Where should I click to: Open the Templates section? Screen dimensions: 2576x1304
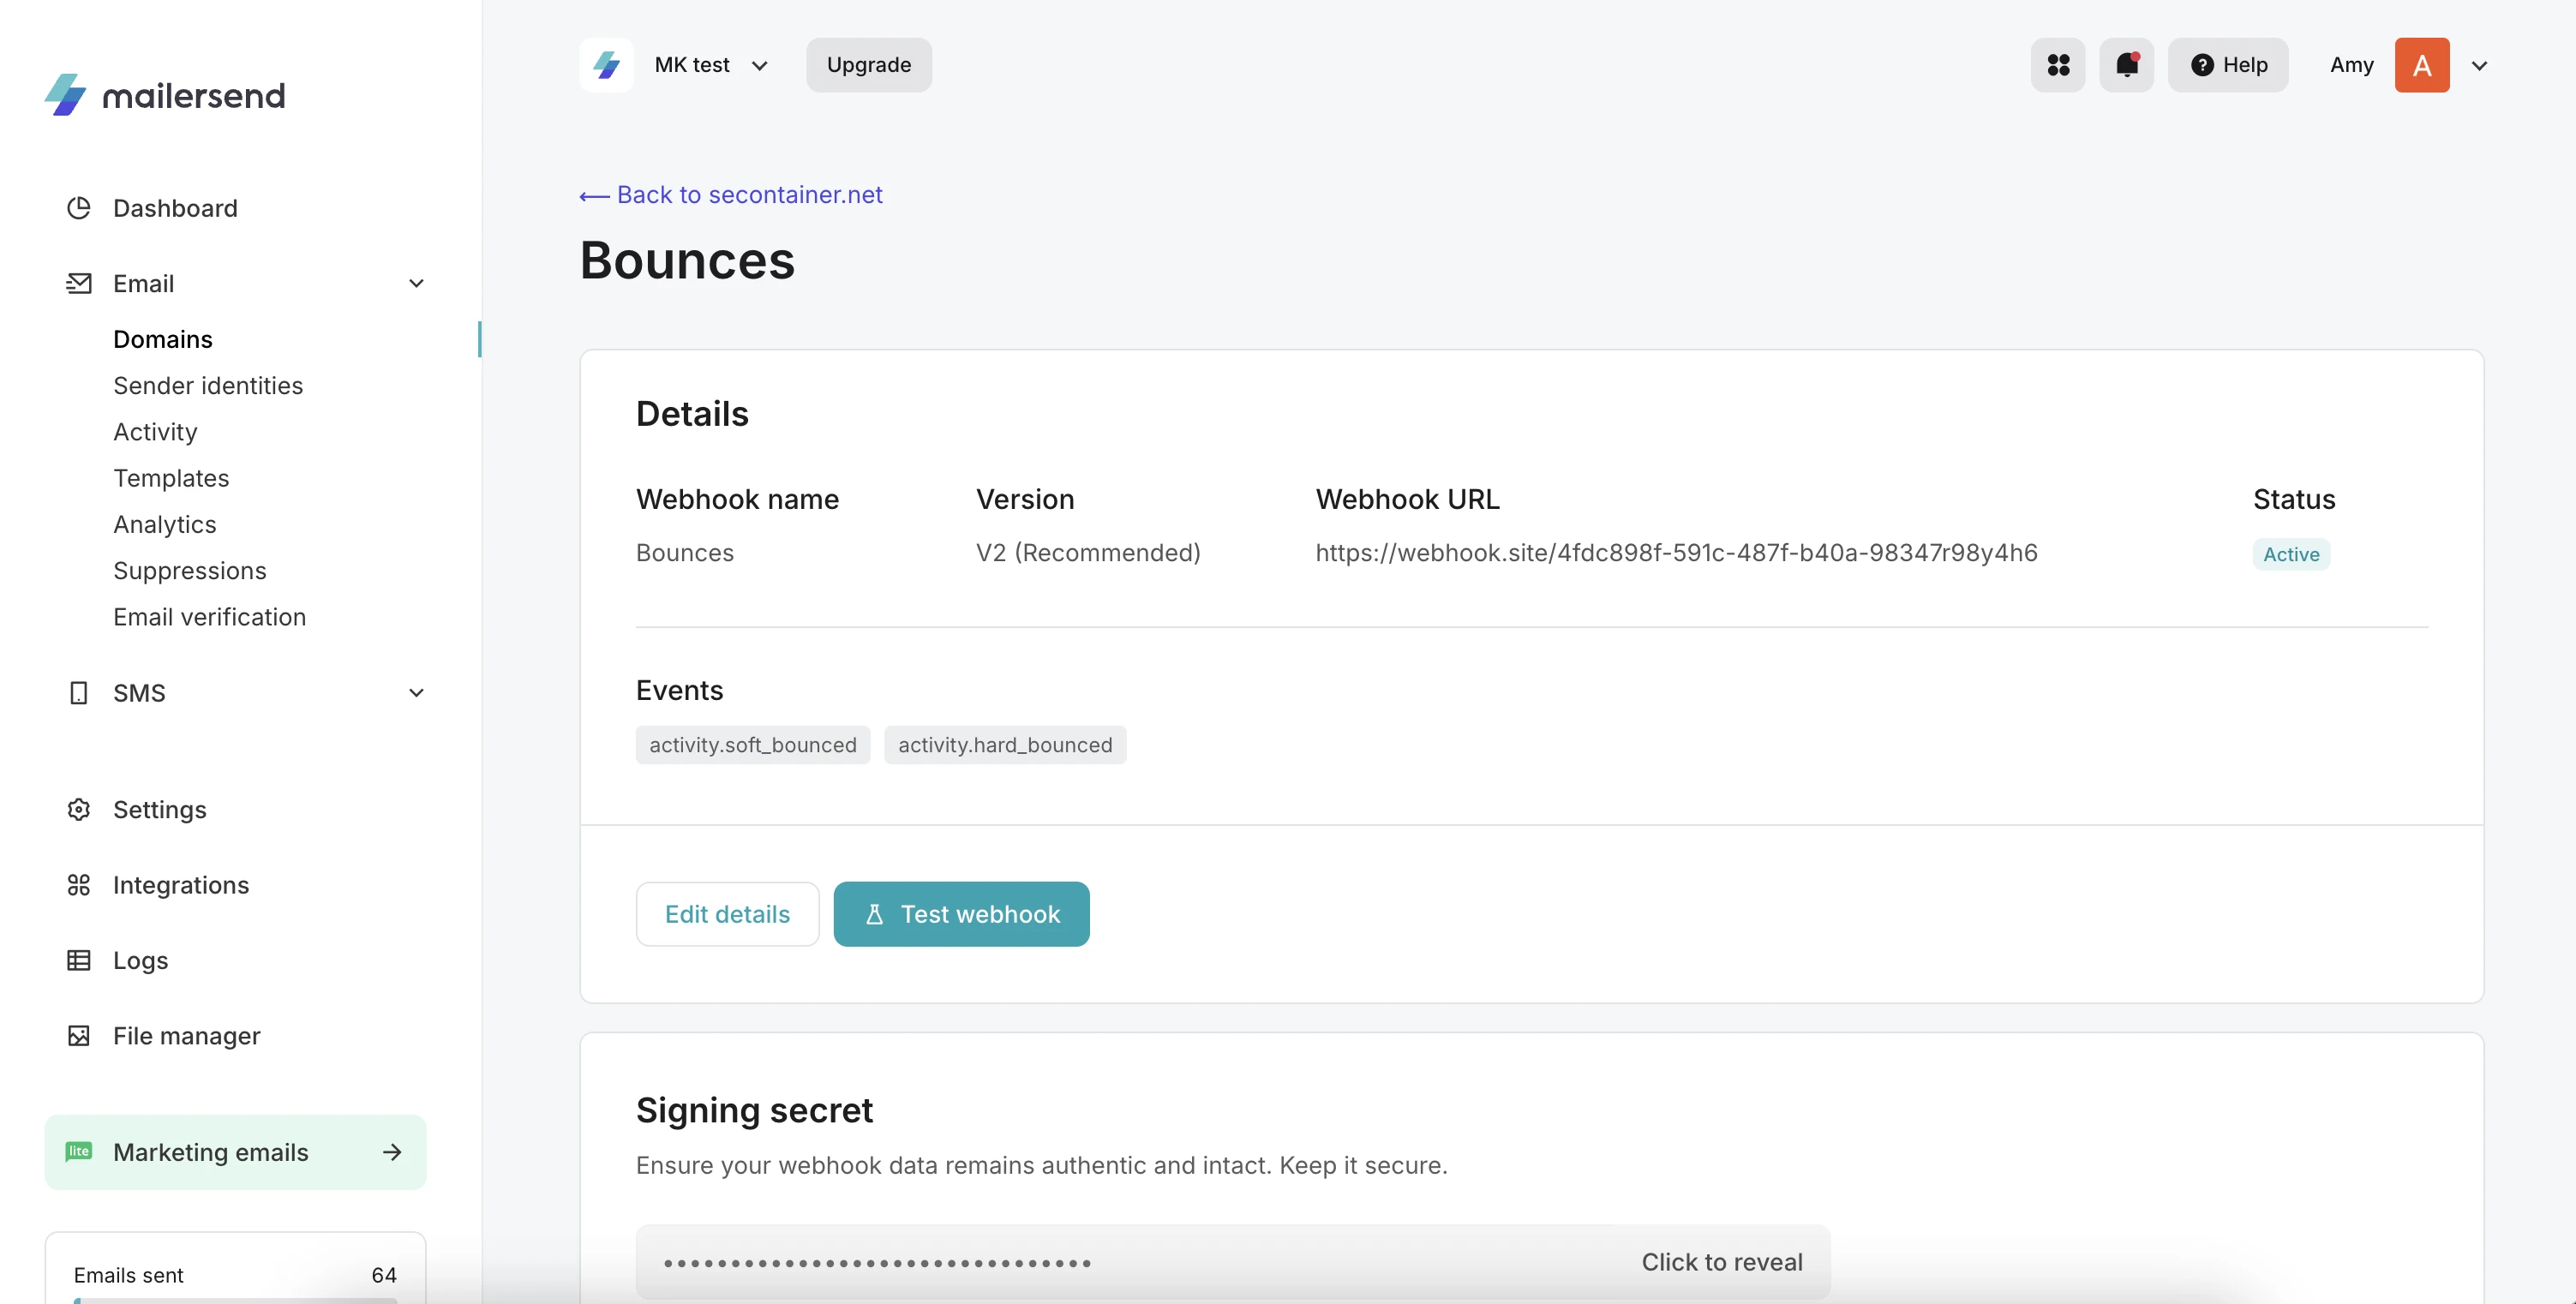point(171,478)
